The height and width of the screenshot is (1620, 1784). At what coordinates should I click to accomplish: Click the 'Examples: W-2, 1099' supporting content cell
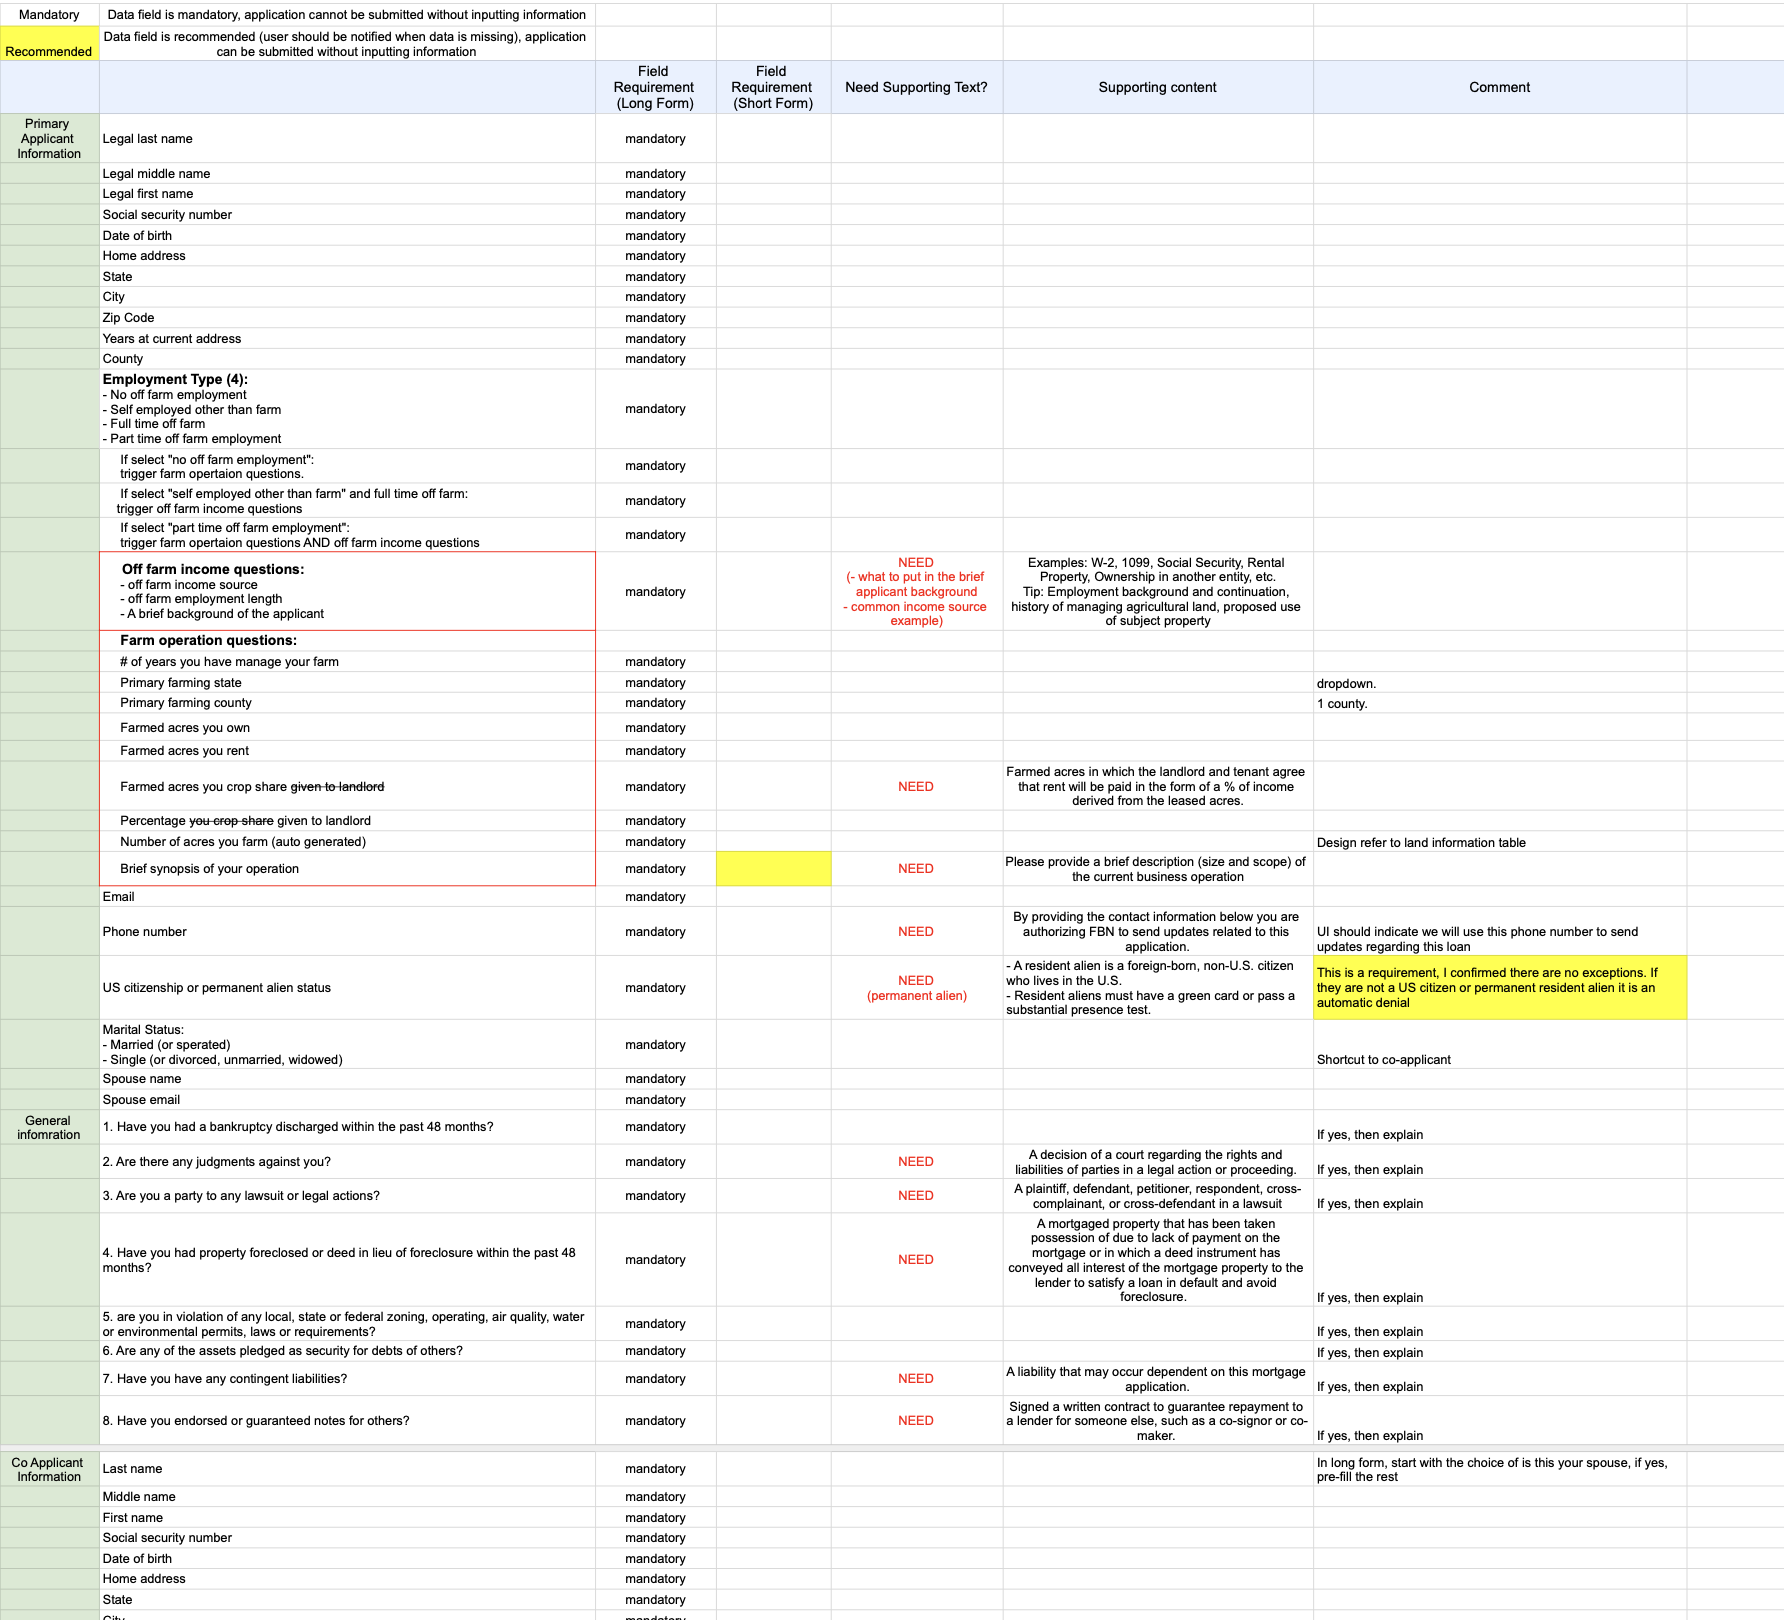click(x=1157, y=591)
